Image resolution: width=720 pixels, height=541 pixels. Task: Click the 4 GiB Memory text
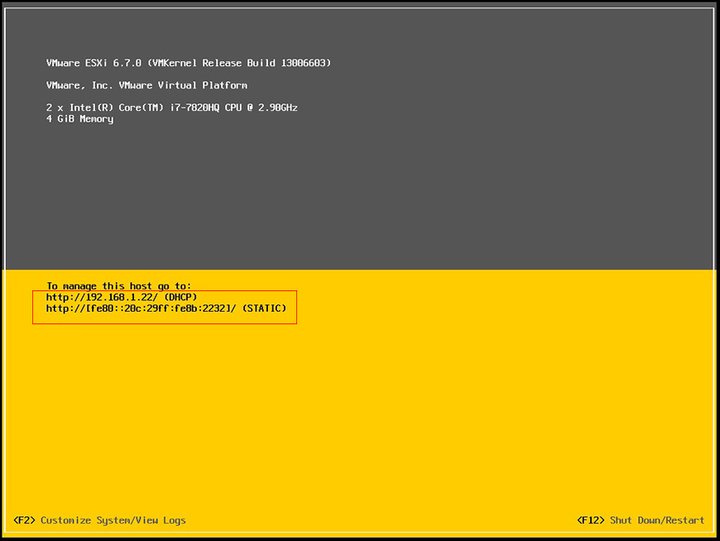tap(79, 119)
